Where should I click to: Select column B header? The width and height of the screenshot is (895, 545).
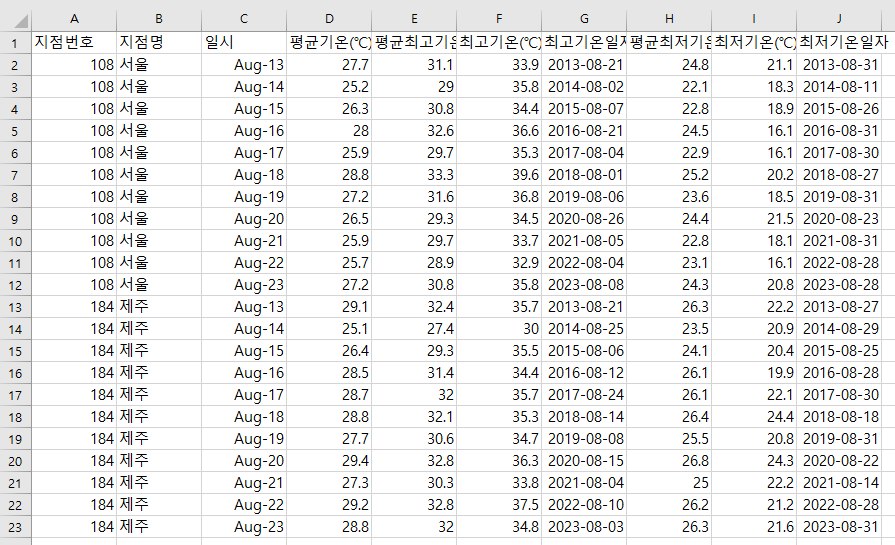tap(159, 19)
